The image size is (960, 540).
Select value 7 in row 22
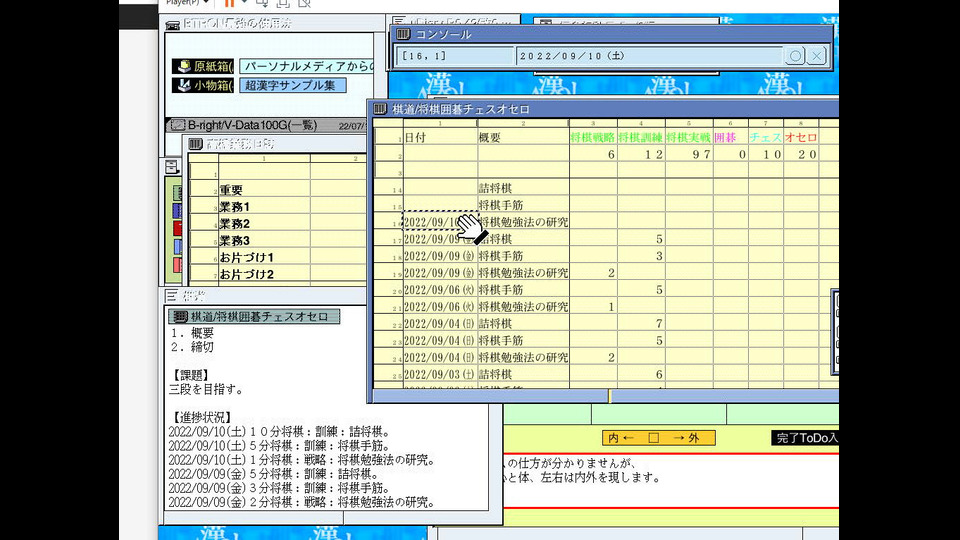tap(641, 323)
